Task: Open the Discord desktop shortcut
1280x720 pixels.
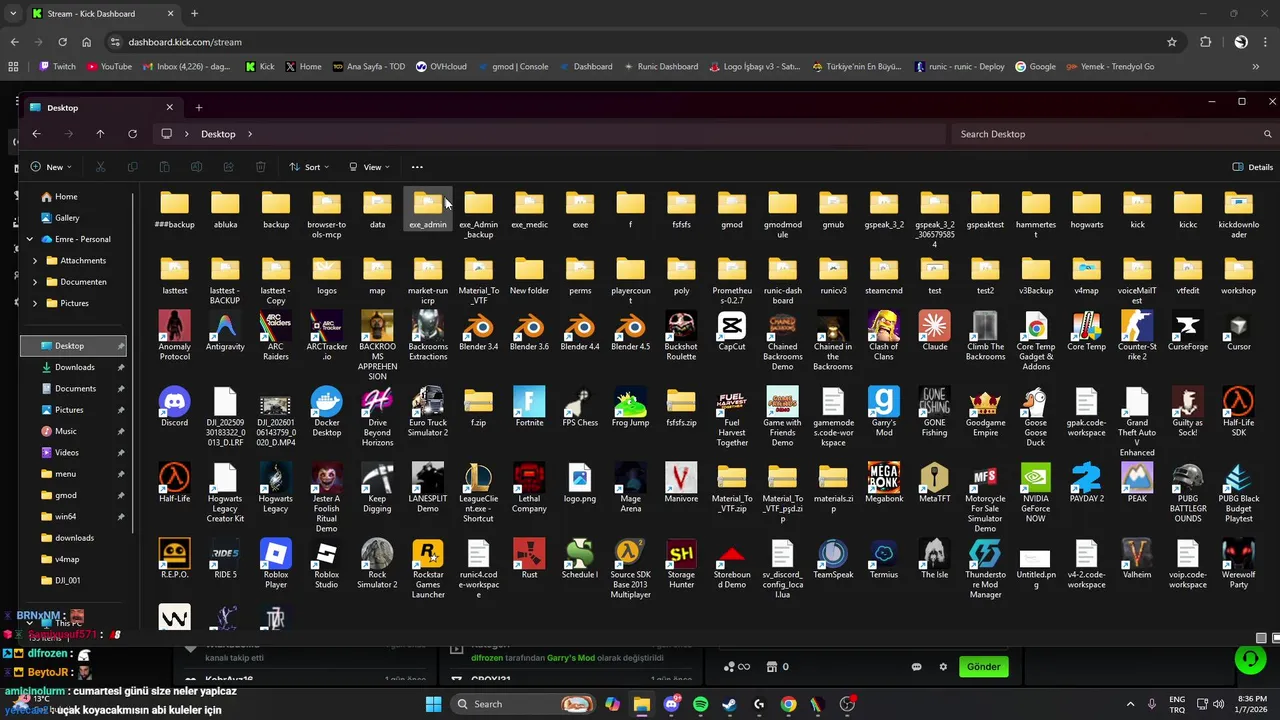Action: pos(174,408)
